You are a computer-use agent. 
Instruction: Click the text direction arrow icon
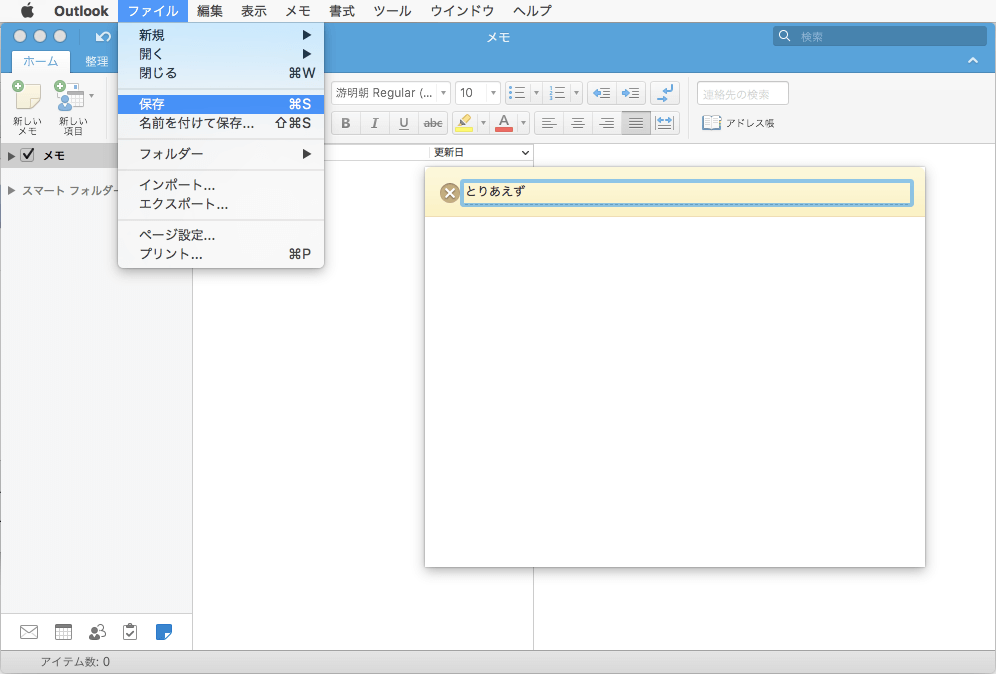pyautogui.click(x=665, y=93)
